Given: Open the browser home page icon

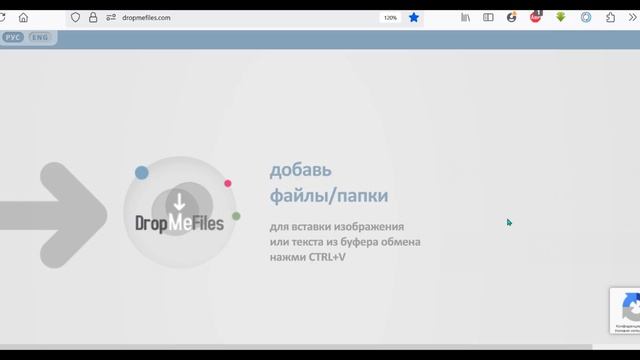Looking at the screenshot, I should tap(23, 18).
